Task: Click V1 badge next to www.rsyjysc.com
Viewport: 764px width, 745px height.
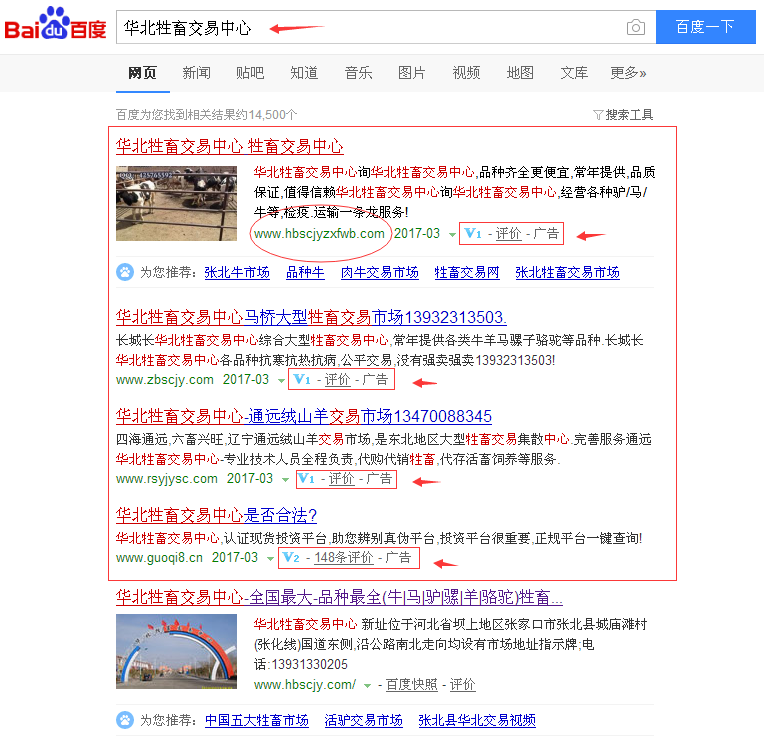Action: tap(306, 478)
